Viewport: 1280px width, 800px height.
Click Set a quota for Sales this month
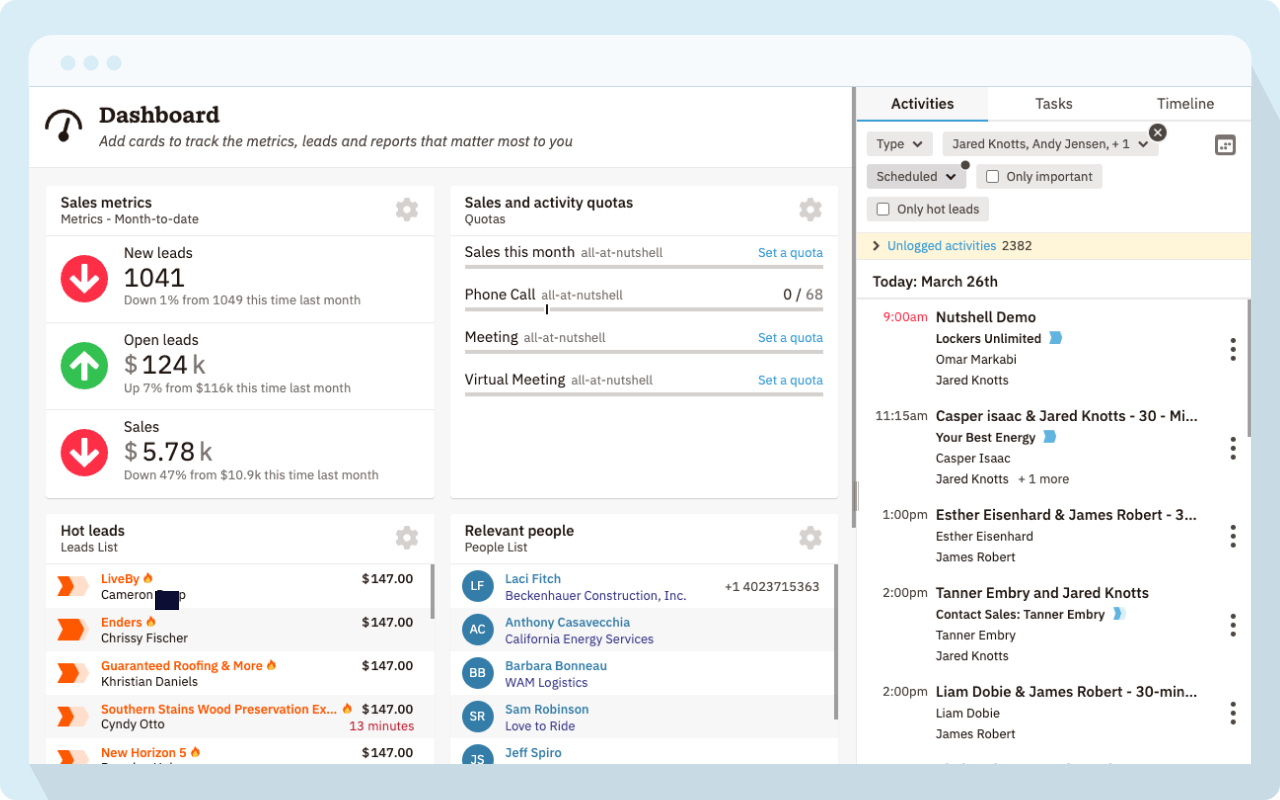point(790,253)
